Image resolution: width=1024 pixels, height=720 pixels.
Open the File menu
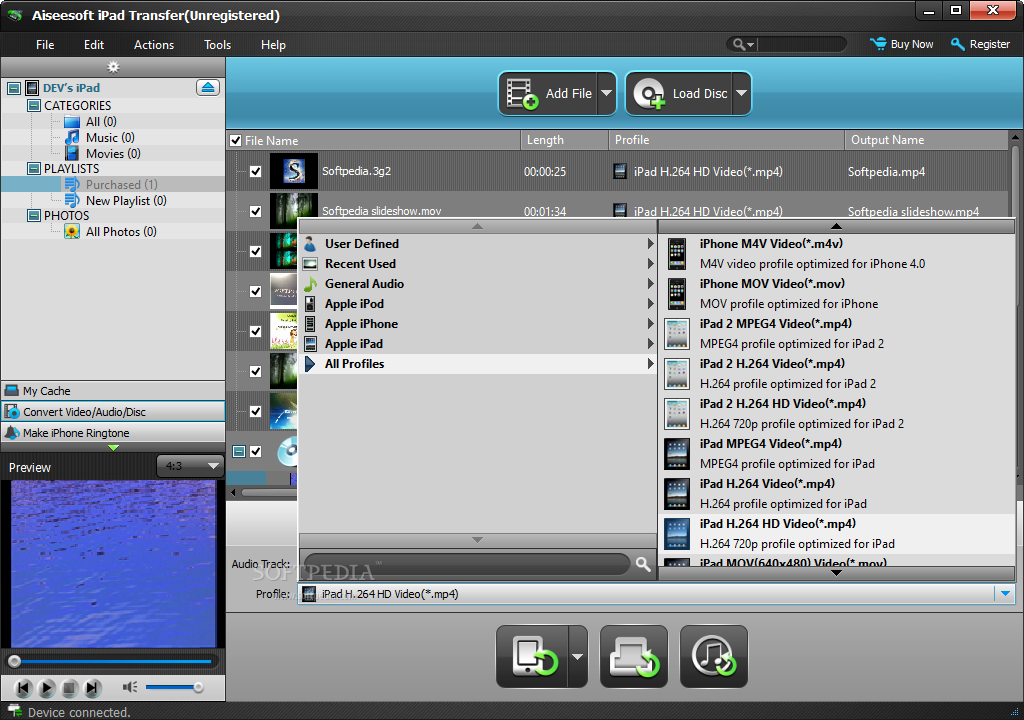[x=45, y=44]
